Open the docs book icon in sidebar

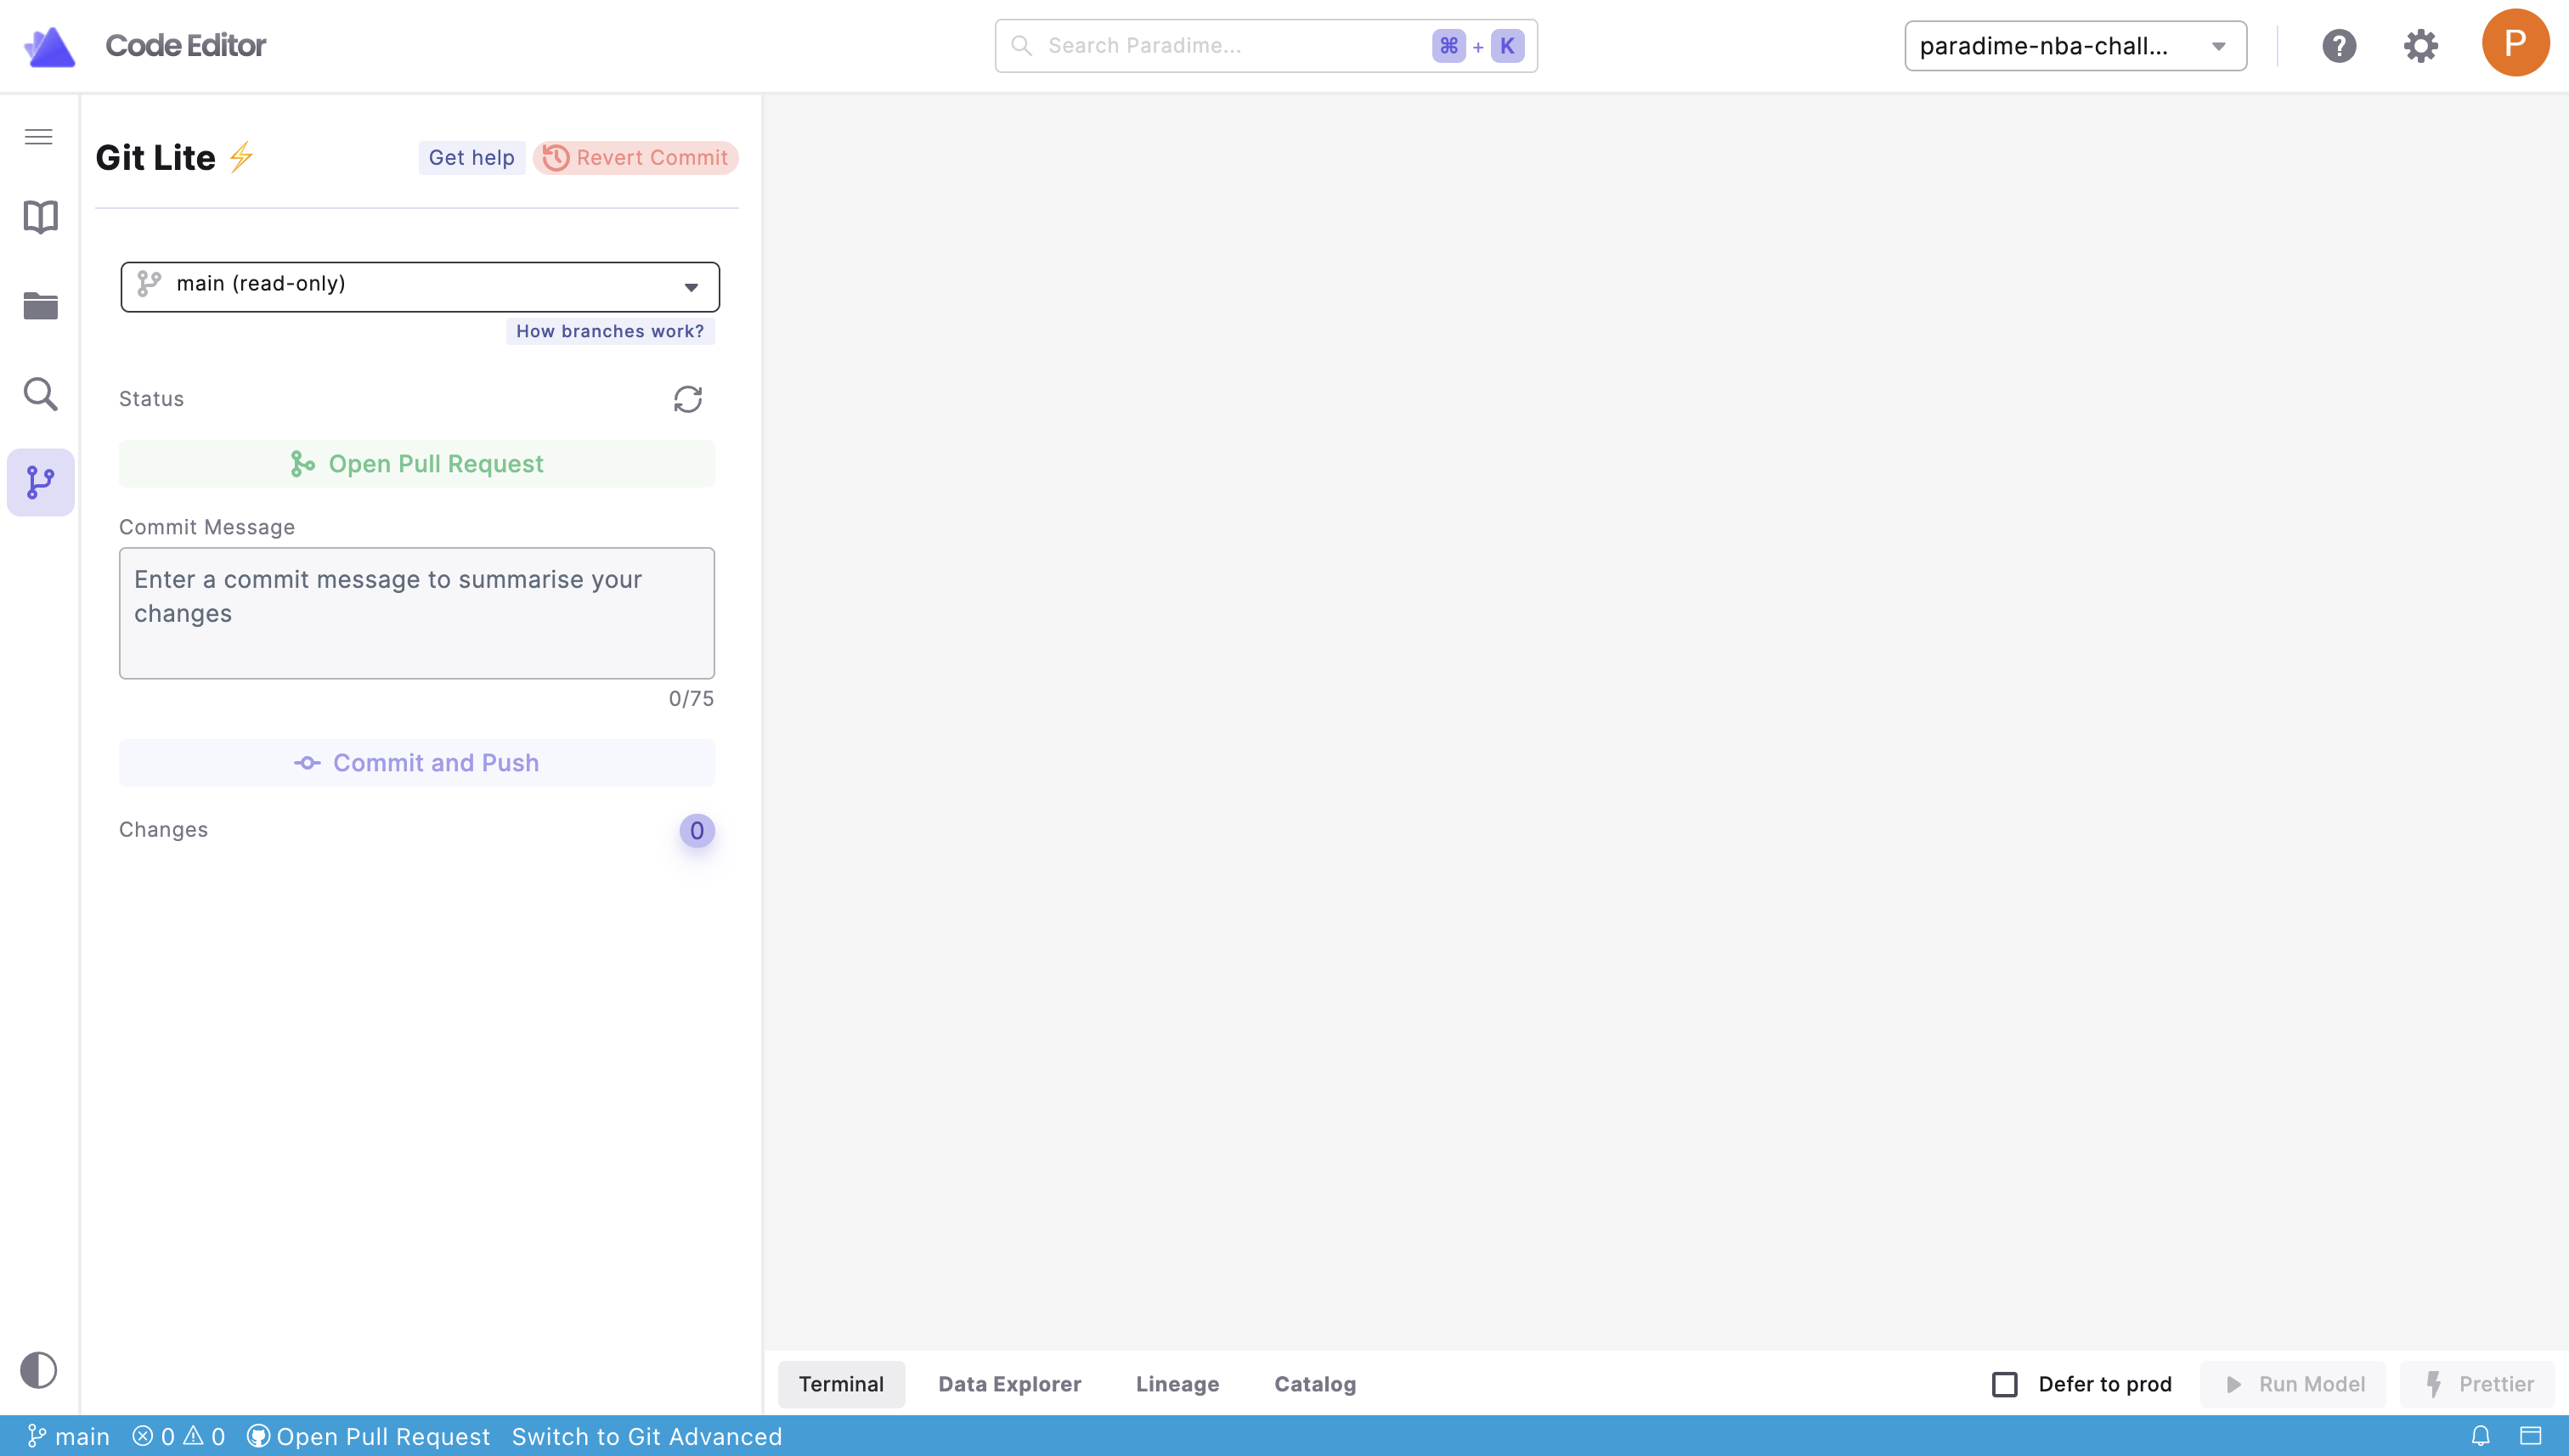pos(40,217)
